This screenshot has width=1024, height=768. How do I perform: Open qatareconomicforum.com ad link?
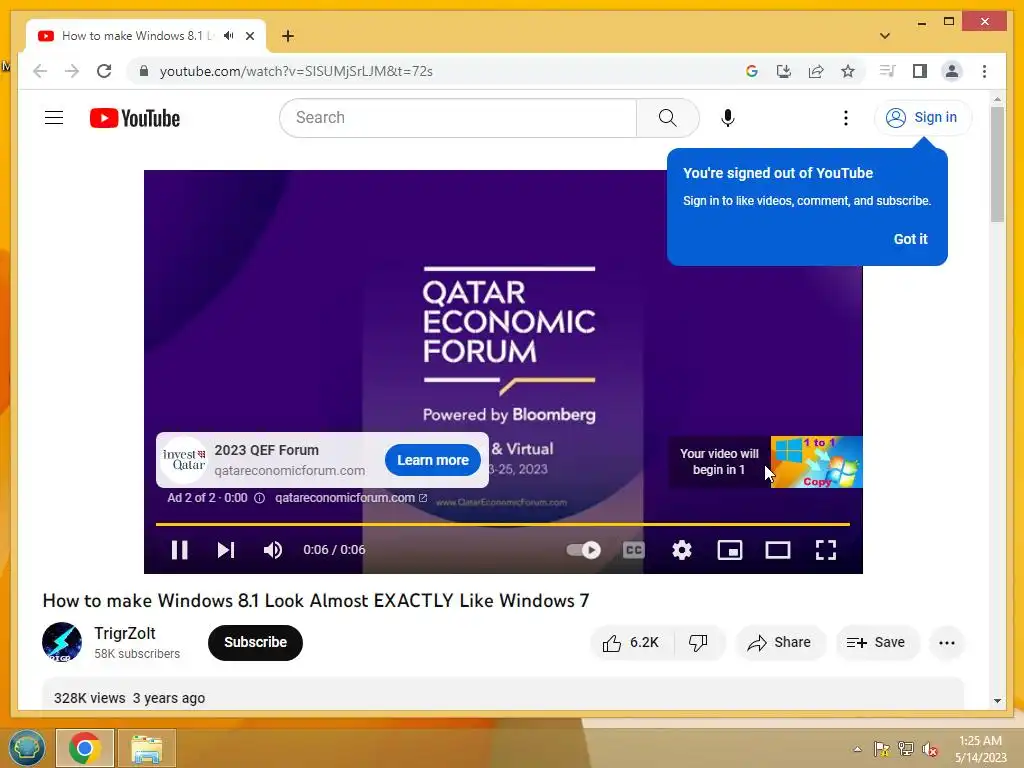[x=351, y=498]
